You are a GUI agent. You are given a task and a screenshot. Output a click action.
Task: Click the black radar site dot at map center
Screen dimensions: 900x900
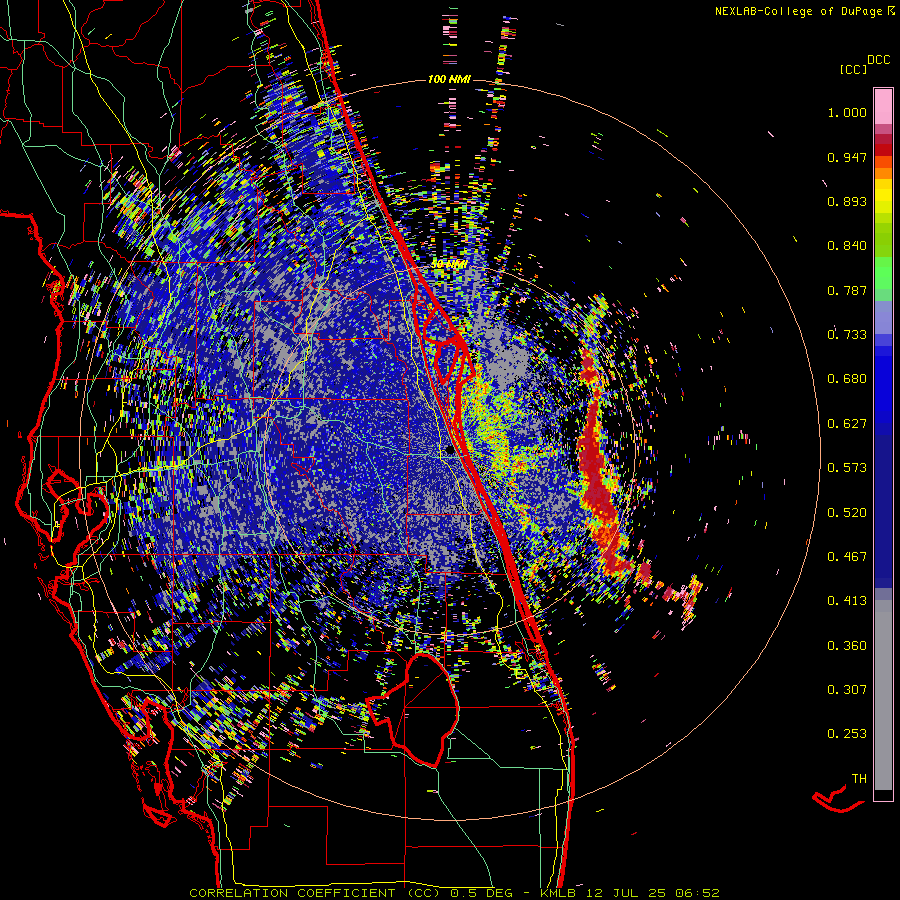click(450, 451)
